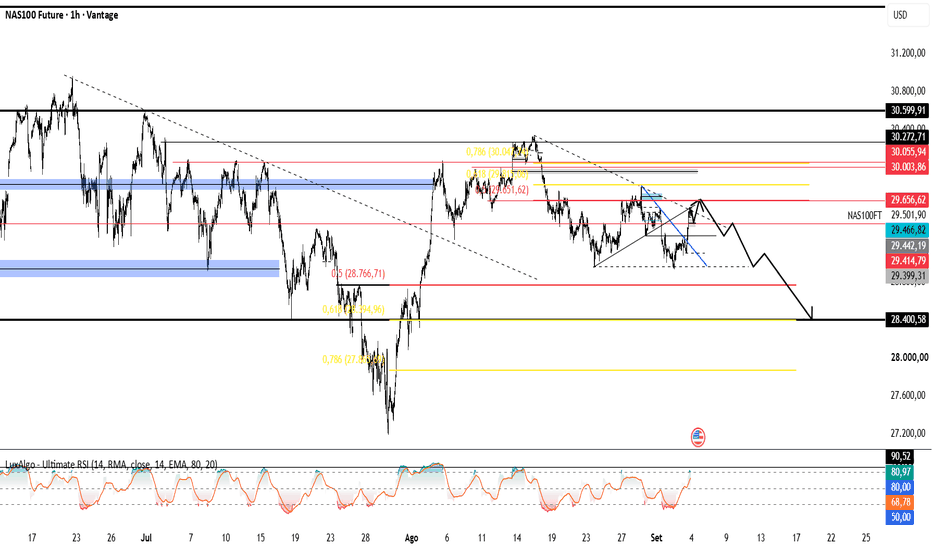The image size is (932, 550).
Task: Click the green 80,97 RSI value label
Action: tap(900, 472)
